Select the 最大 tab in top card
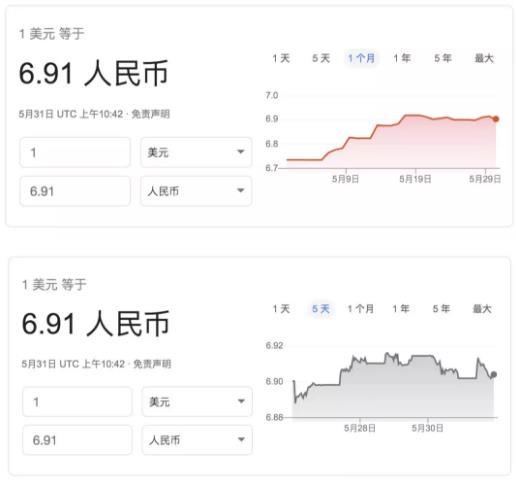Screen dimensions: 516x481 [484, 58]
